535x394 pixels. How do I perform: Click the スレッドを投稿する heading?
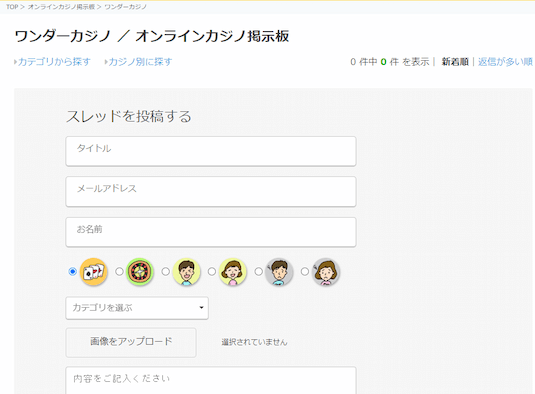coord(129,116)
